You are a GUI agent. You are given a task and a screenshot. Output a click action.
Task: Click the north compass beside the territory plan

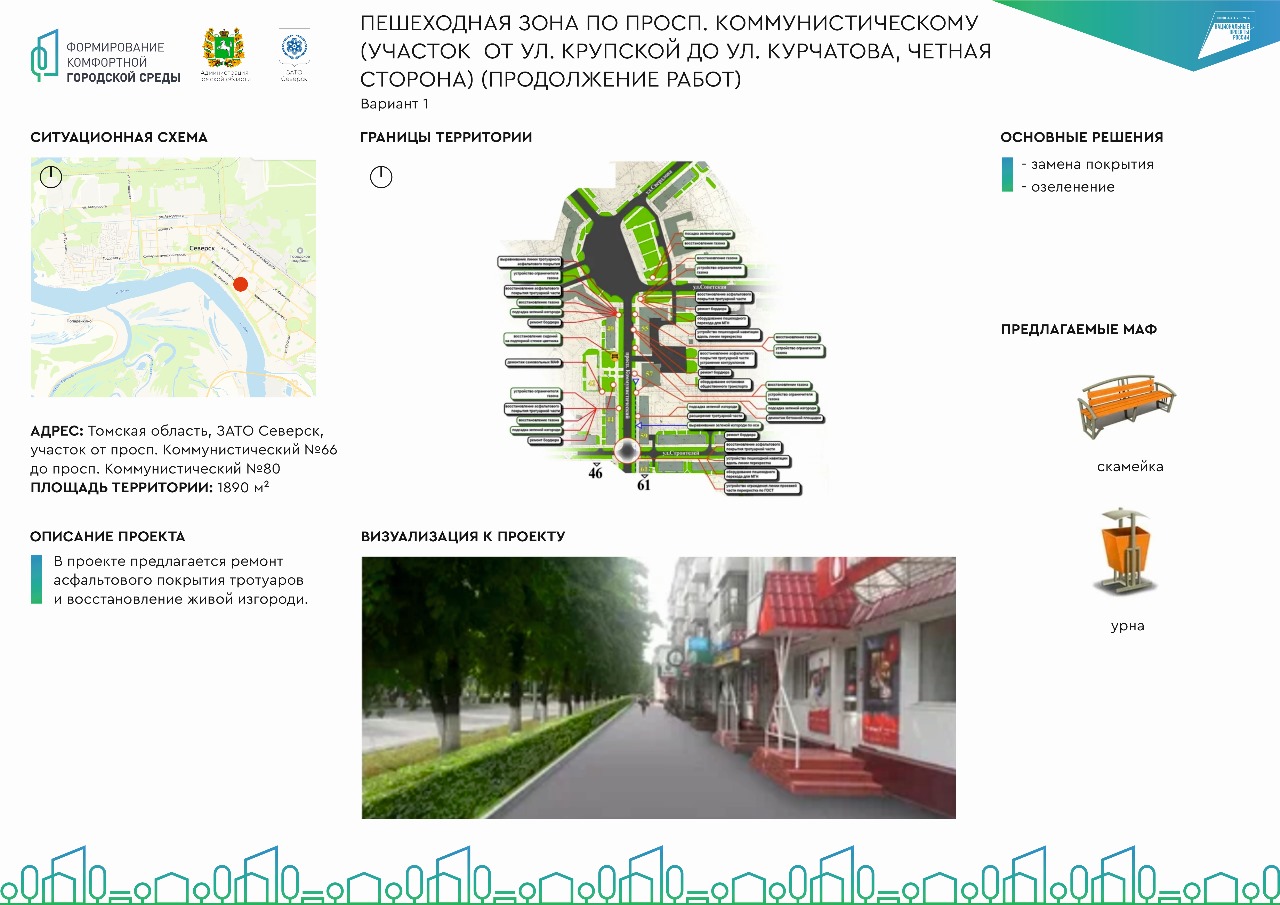[380, 178]
